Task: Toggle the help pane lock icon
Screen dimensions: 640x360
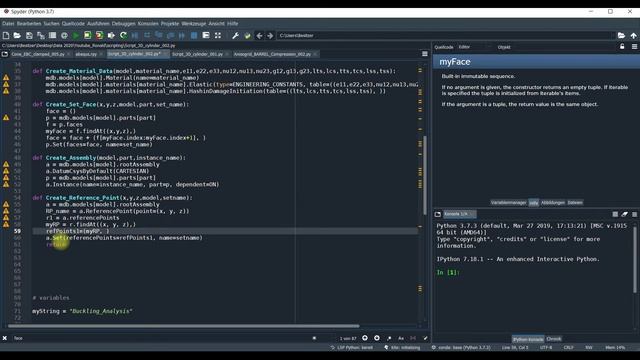Action: click(622, 47)
